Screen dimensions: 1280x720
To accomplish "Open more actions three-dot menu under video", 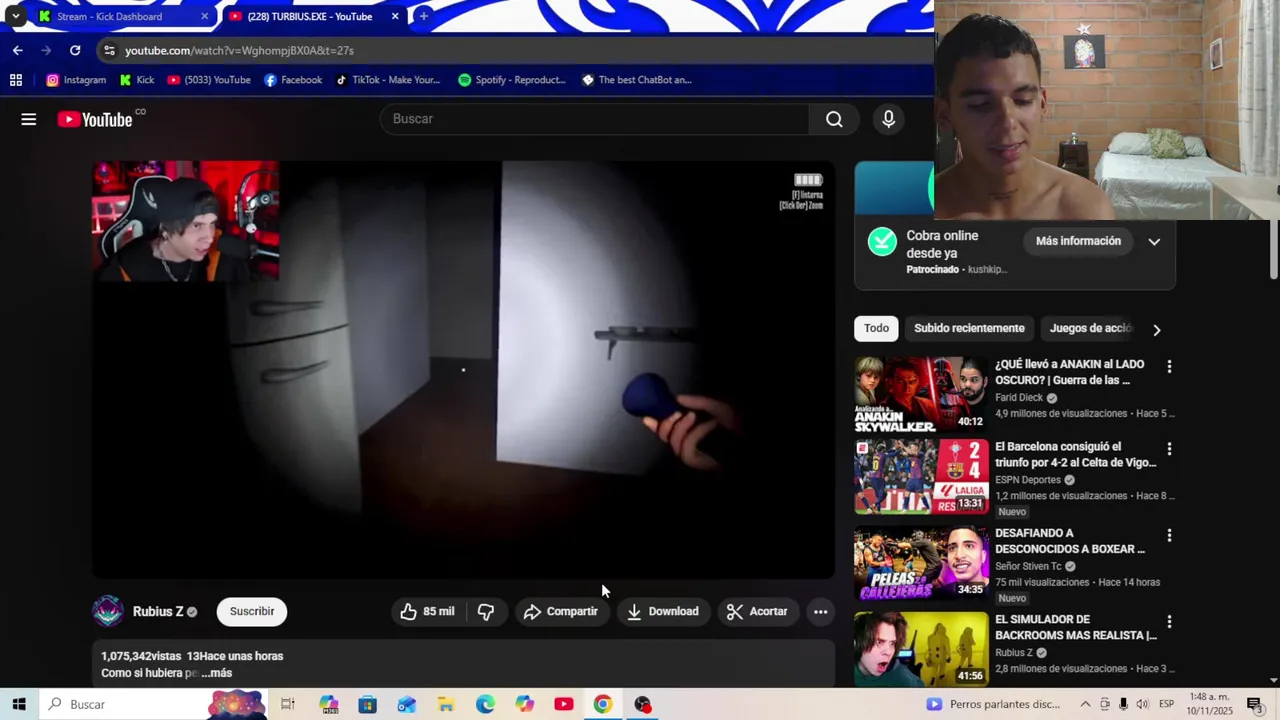I will point(820,611).
